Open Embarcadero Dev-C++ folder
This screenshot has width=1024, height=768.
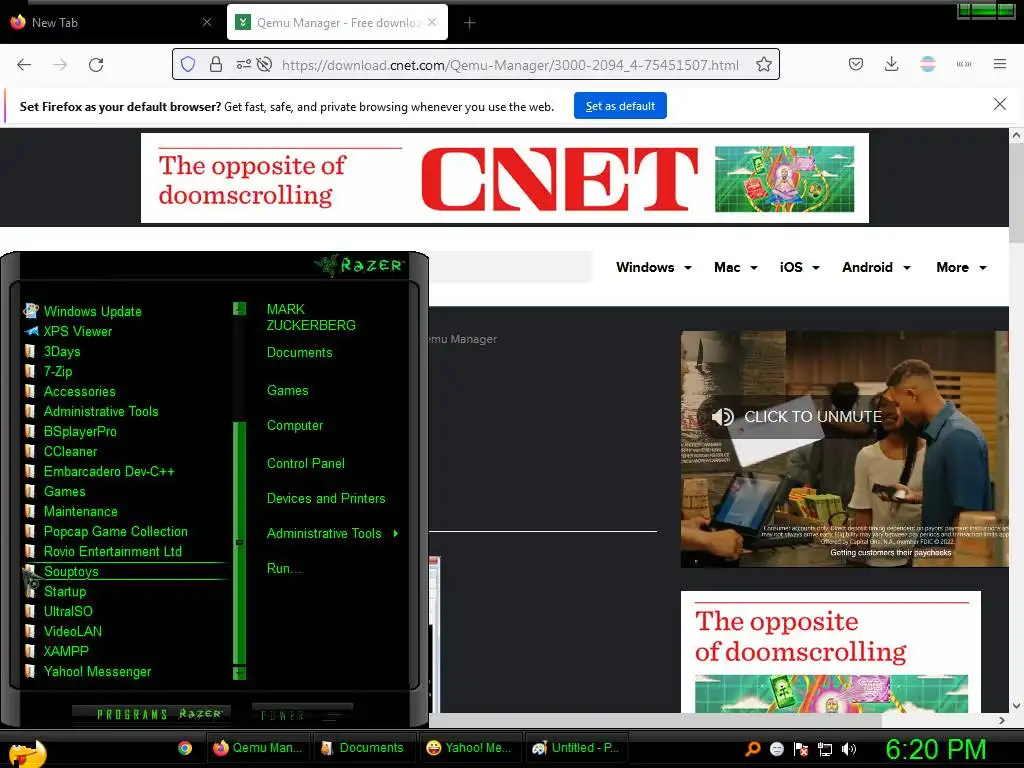(108, 472)
